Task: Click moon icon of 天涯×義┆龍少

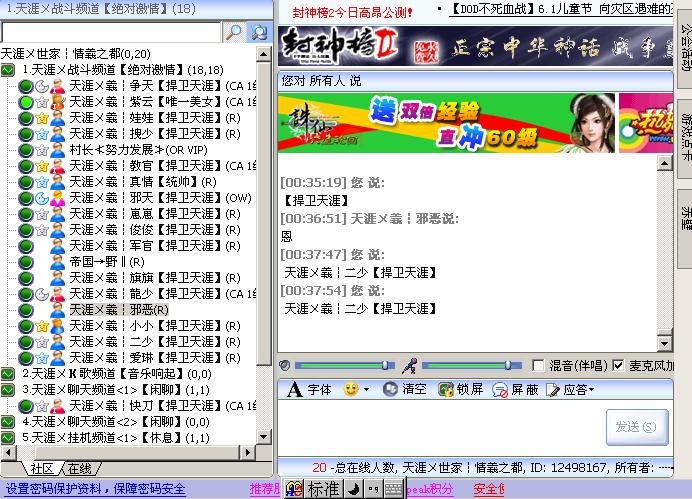Action: click(42, 294)
